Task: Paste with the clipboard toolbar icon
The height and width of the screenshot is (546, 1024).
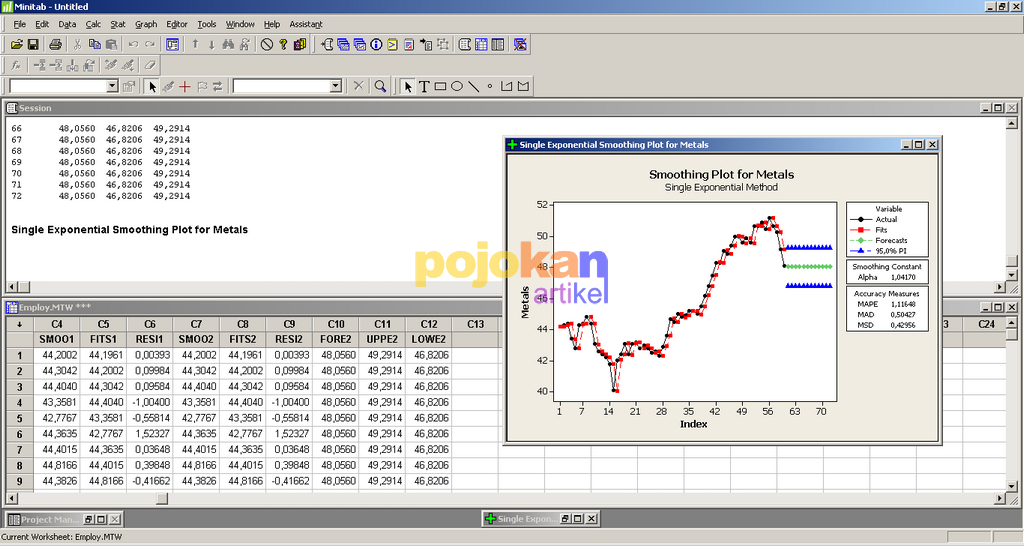Action: pos(111,44)
